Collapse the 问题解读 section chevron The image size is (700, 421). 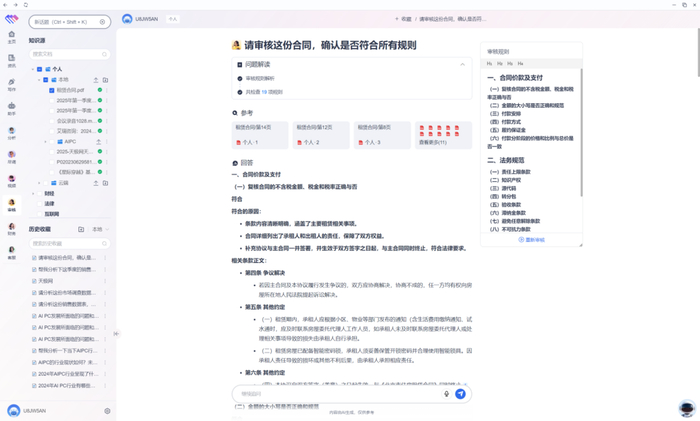[x=462, y=64]
